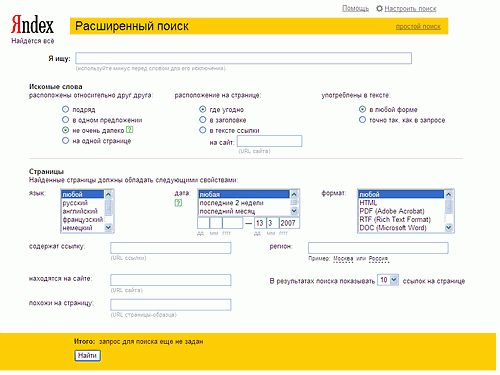Click format list scroll down arrow
This screenshot has height=375, width=500.
(x=449, y=228)
